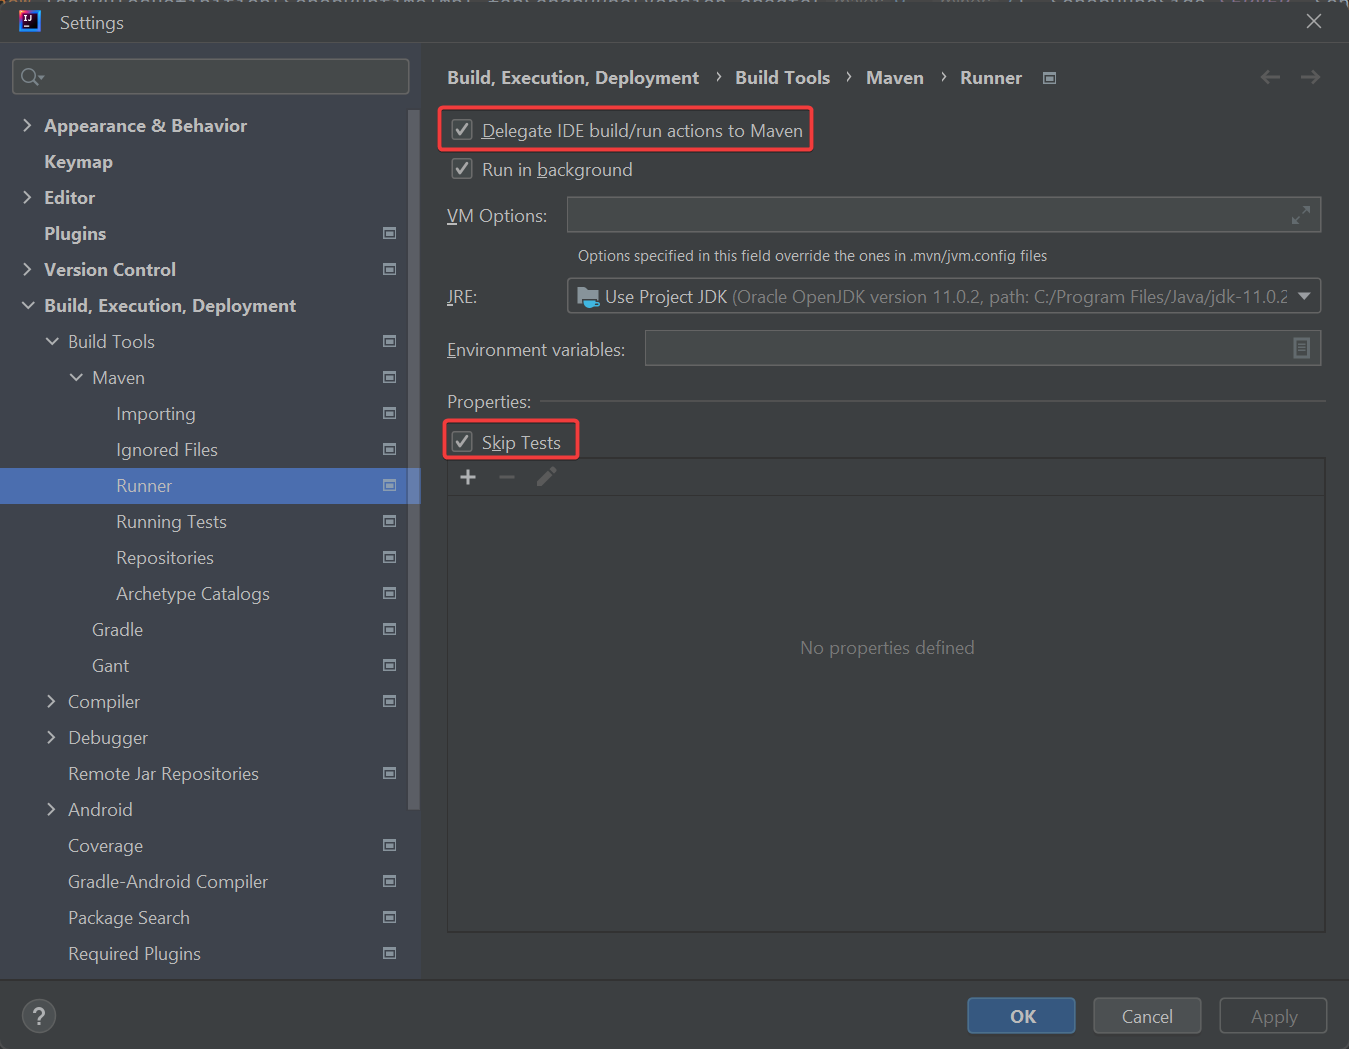Click Maven in the breadcrumb
1349x1049 pixels.
click(x=895, y=77)
